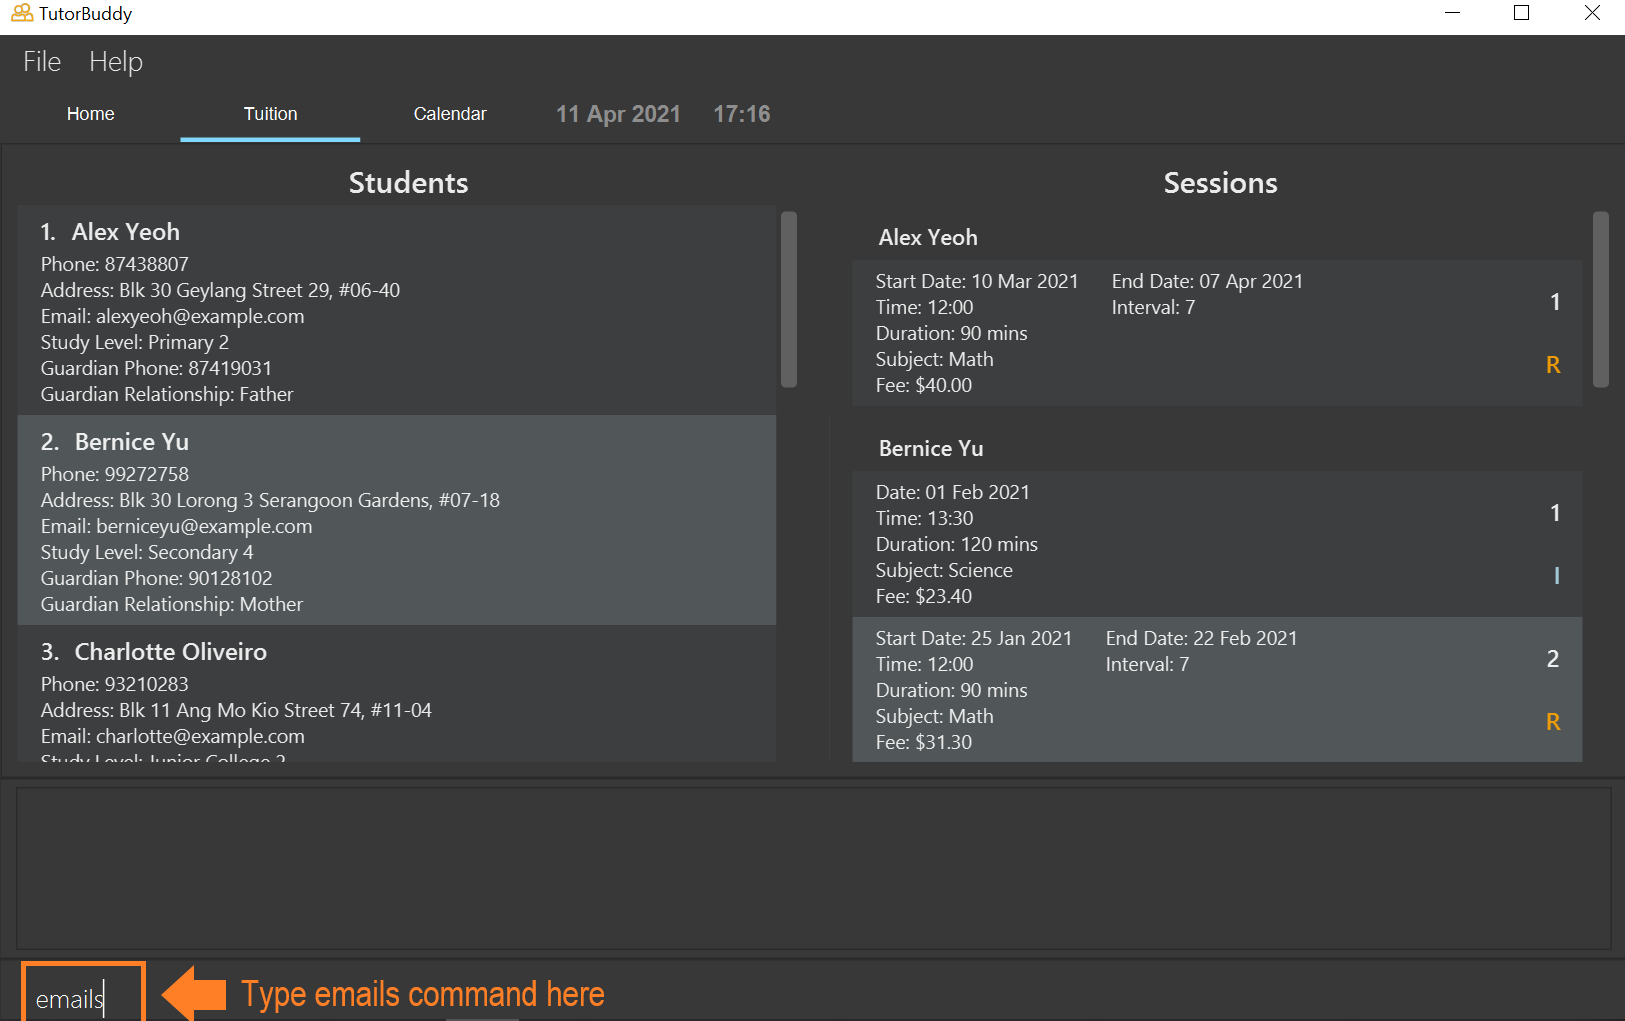The width and height of the screenshot is (1625, 1021).
Task: Click Fee: $23.40
Action: (924, 597)
